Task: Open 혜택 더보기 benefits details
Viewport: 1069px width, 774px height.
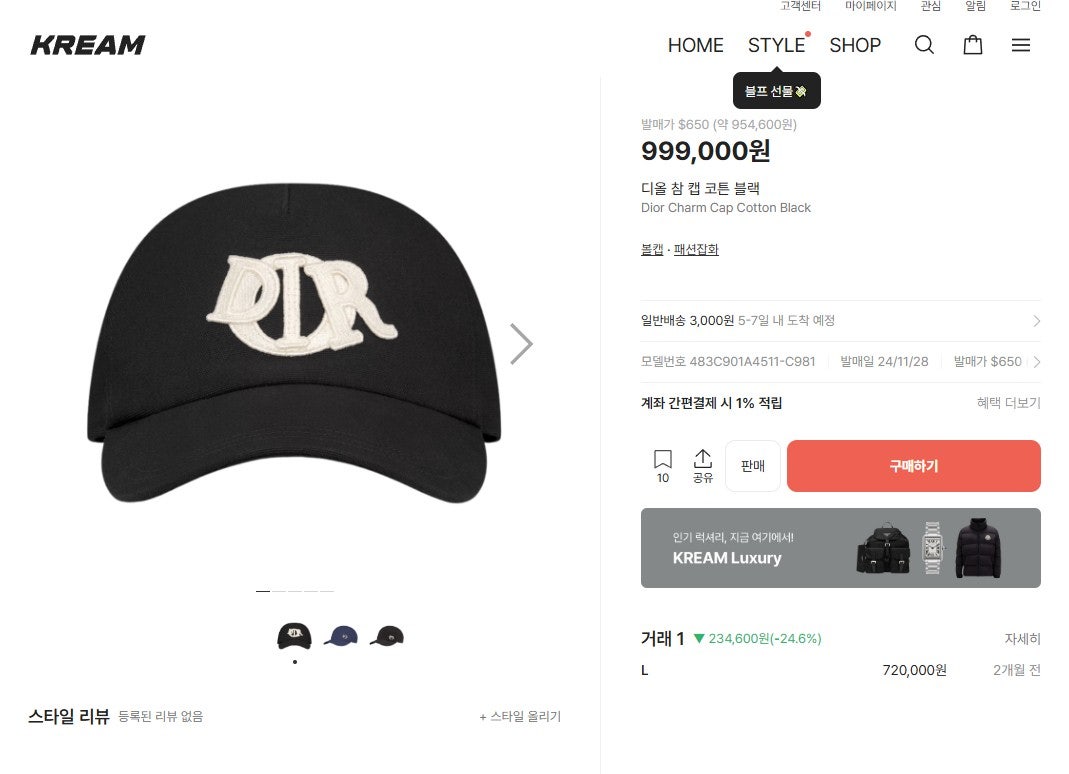Action: (x=1008, y=403)
